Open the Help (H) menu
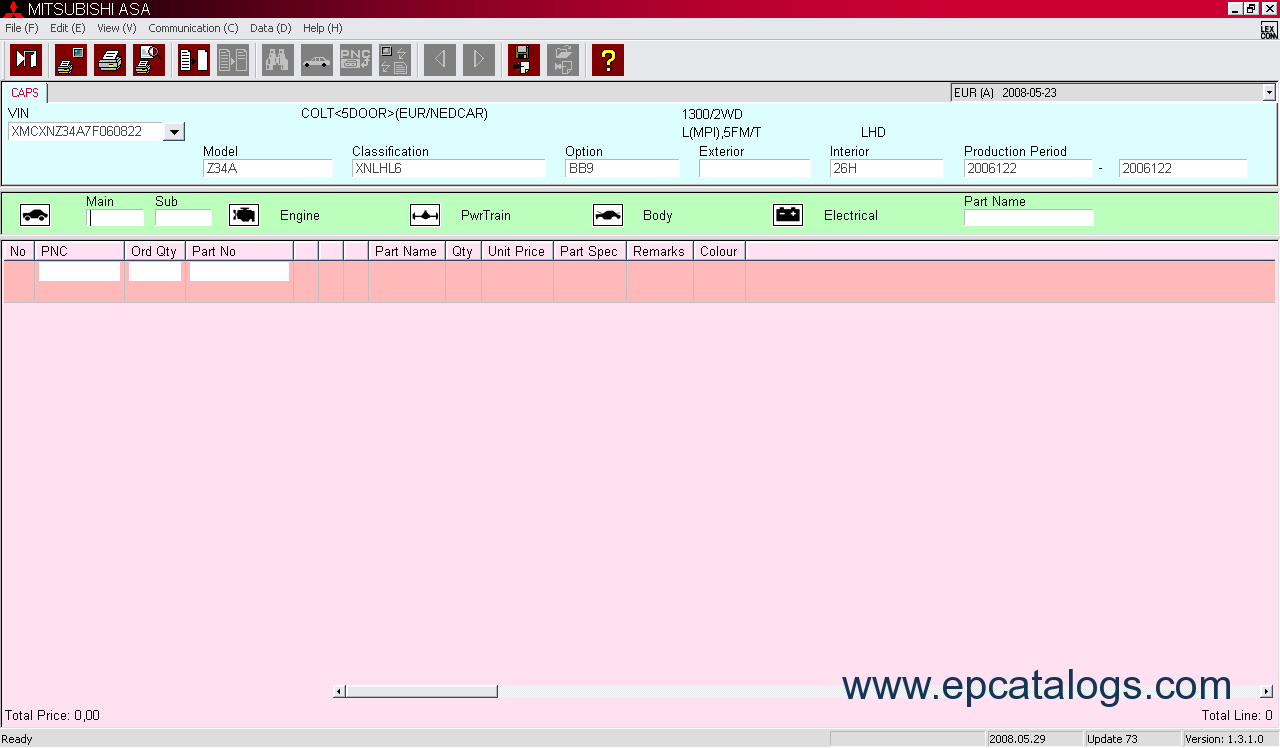Screen dimensions: 1280x748 (x=322, y=28)
